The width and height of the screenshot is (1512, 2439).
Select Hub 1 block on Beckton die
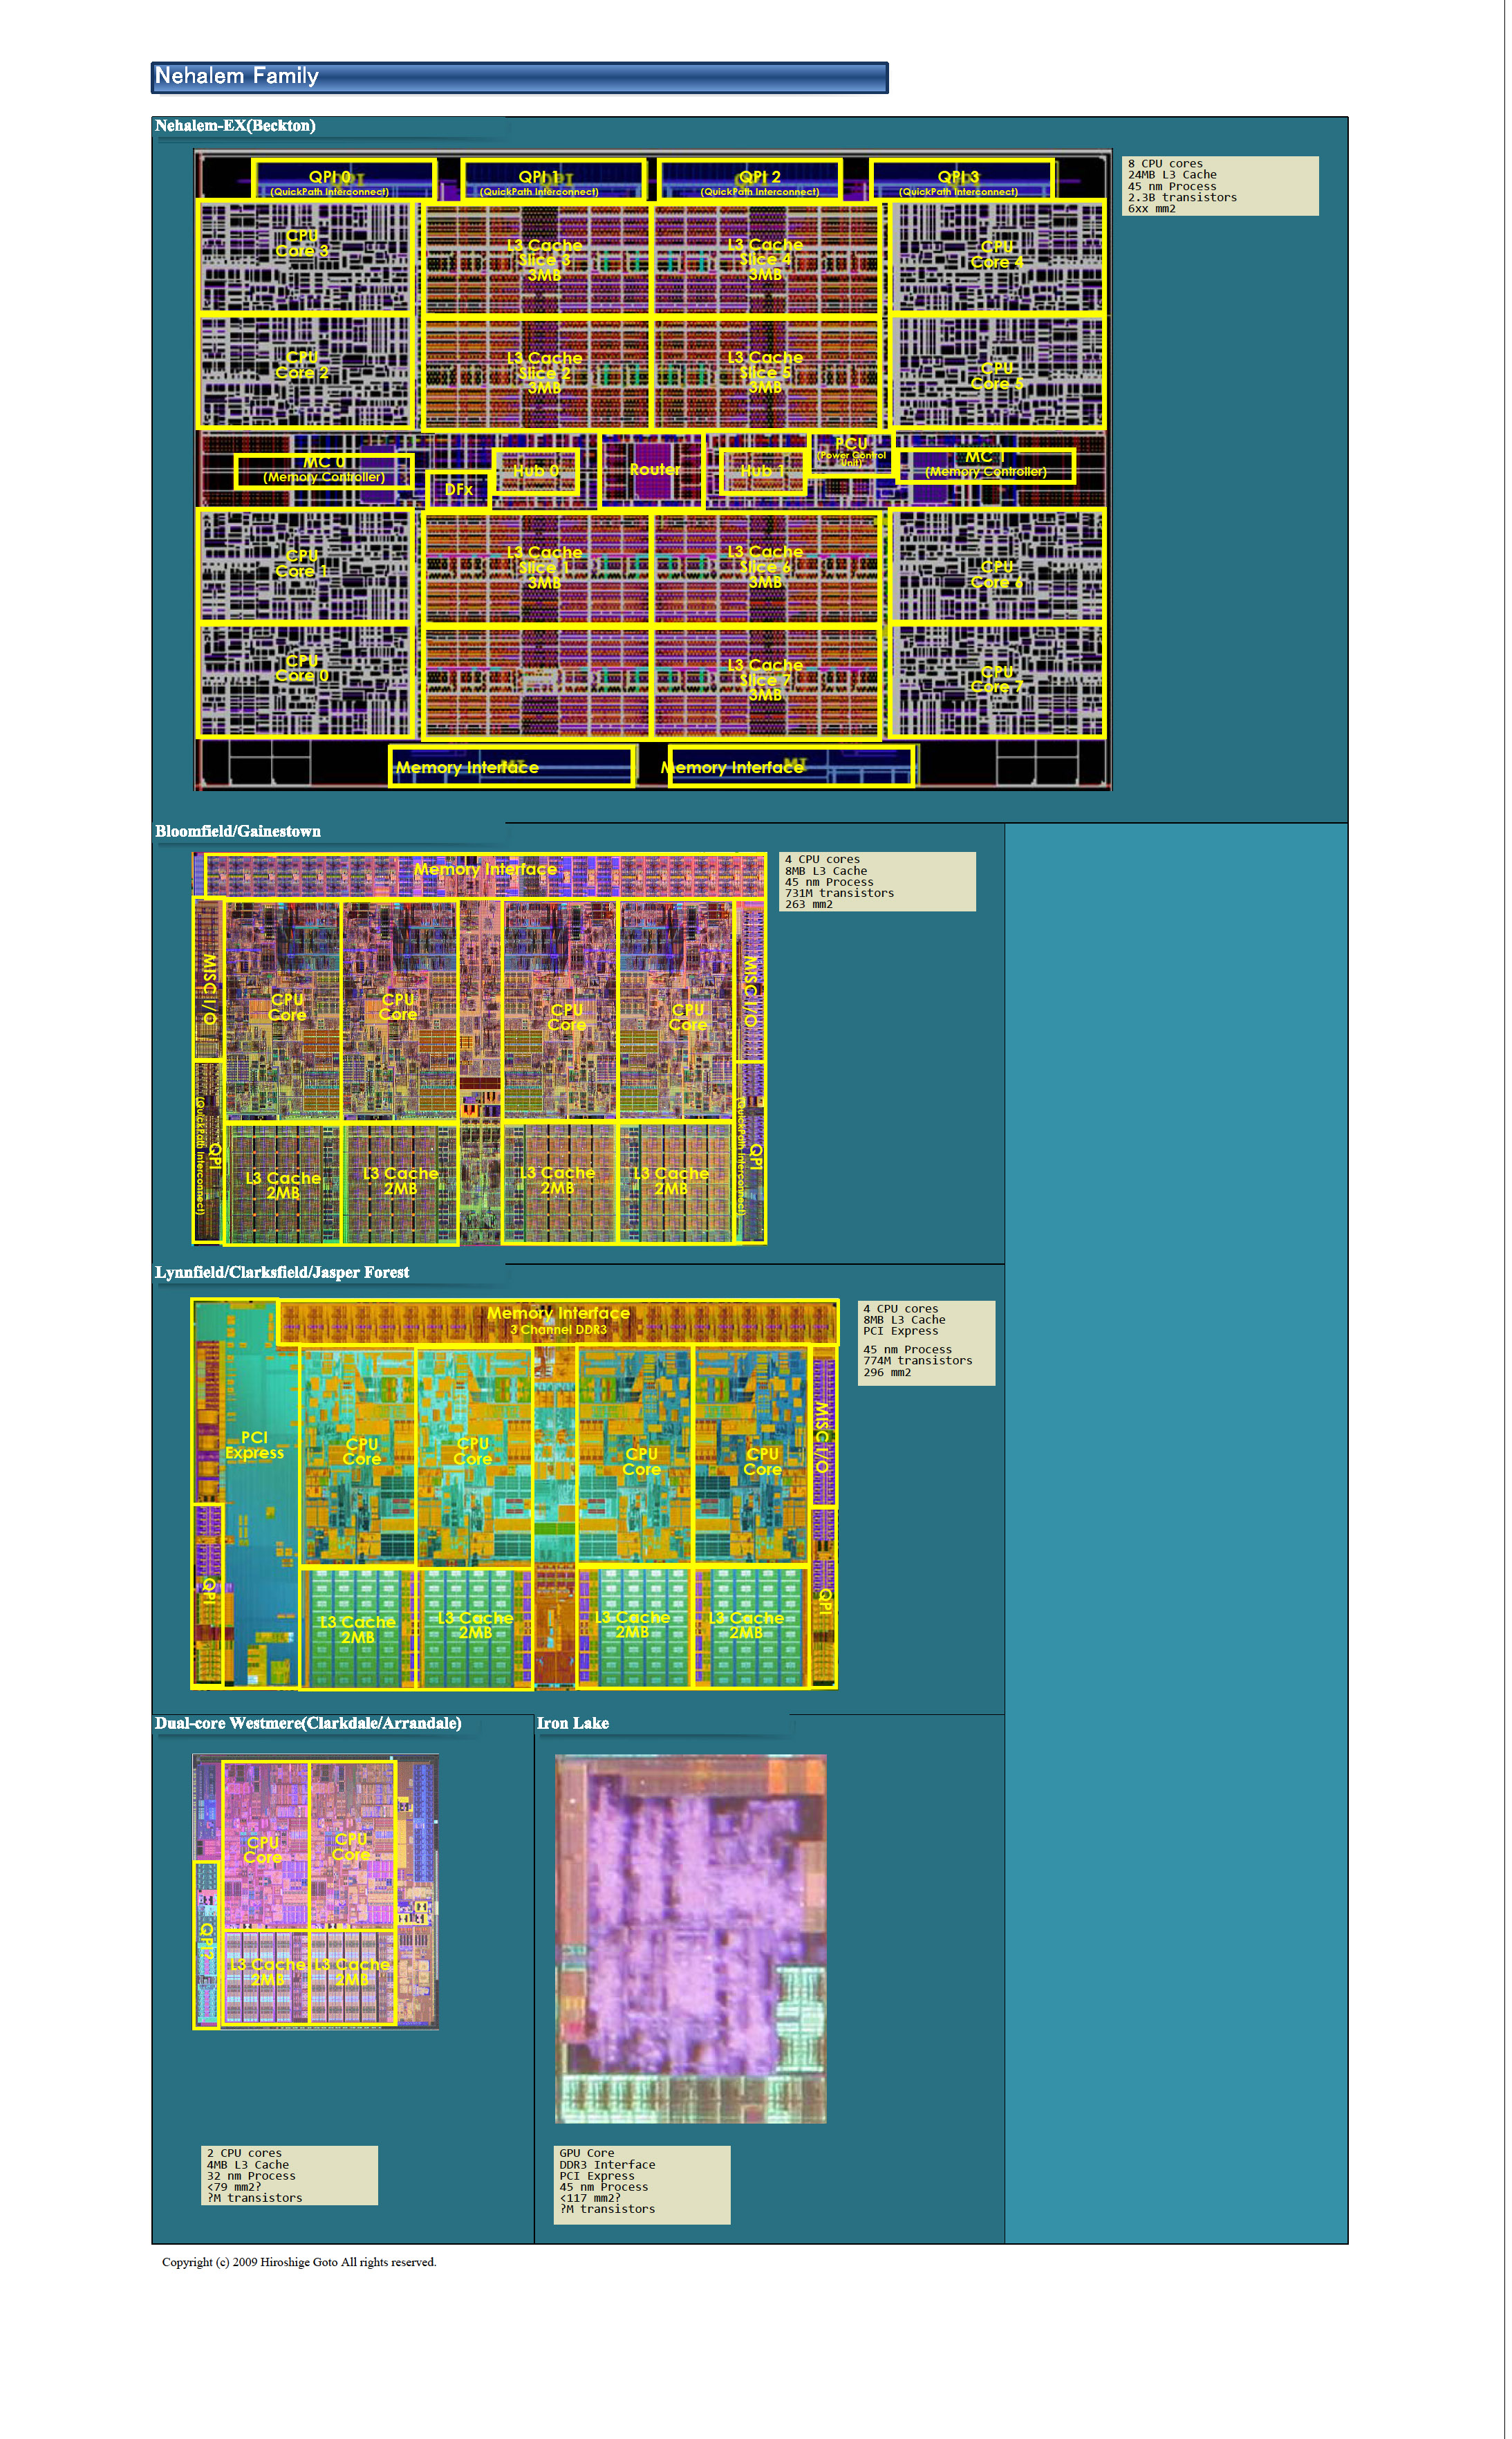tap(762, 472)
